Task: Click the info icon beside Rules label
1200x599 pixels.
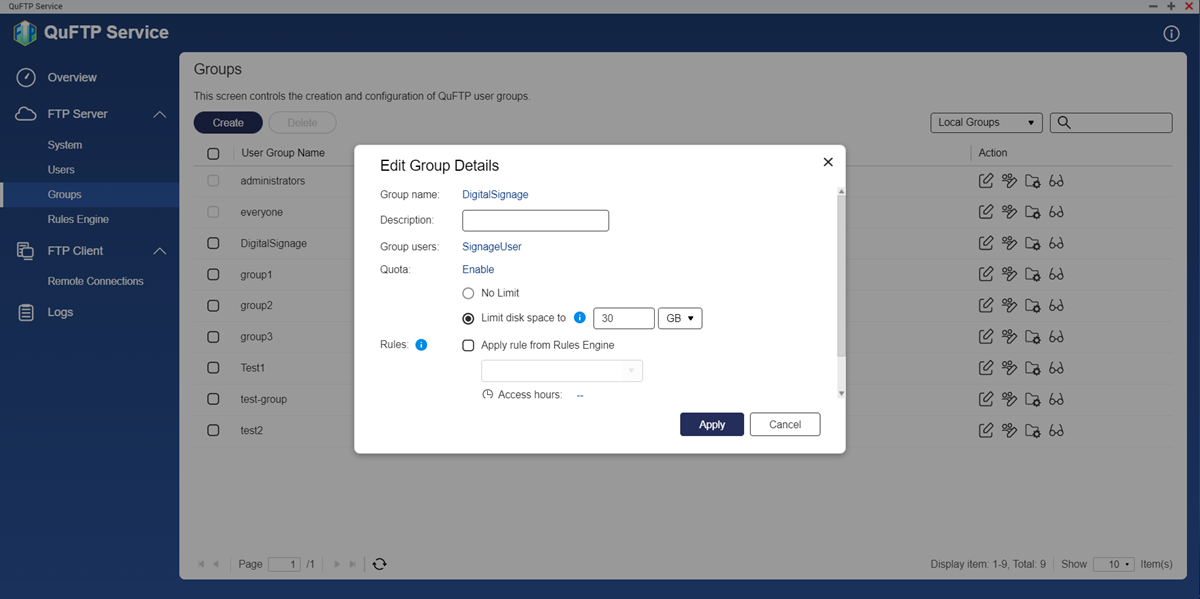Action: pos(421,345)
